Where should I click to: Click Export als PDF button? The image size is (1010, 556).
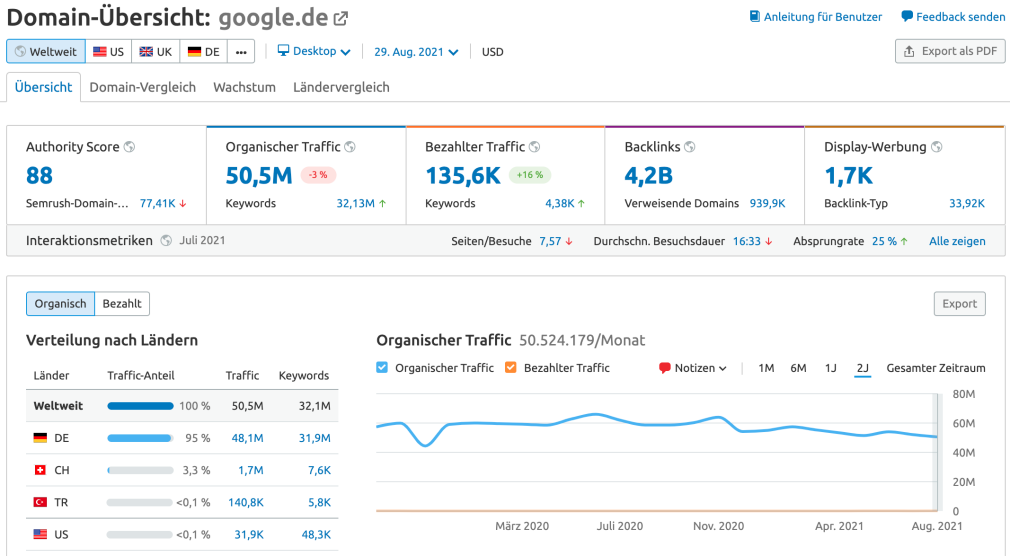(x=950, y=51)
